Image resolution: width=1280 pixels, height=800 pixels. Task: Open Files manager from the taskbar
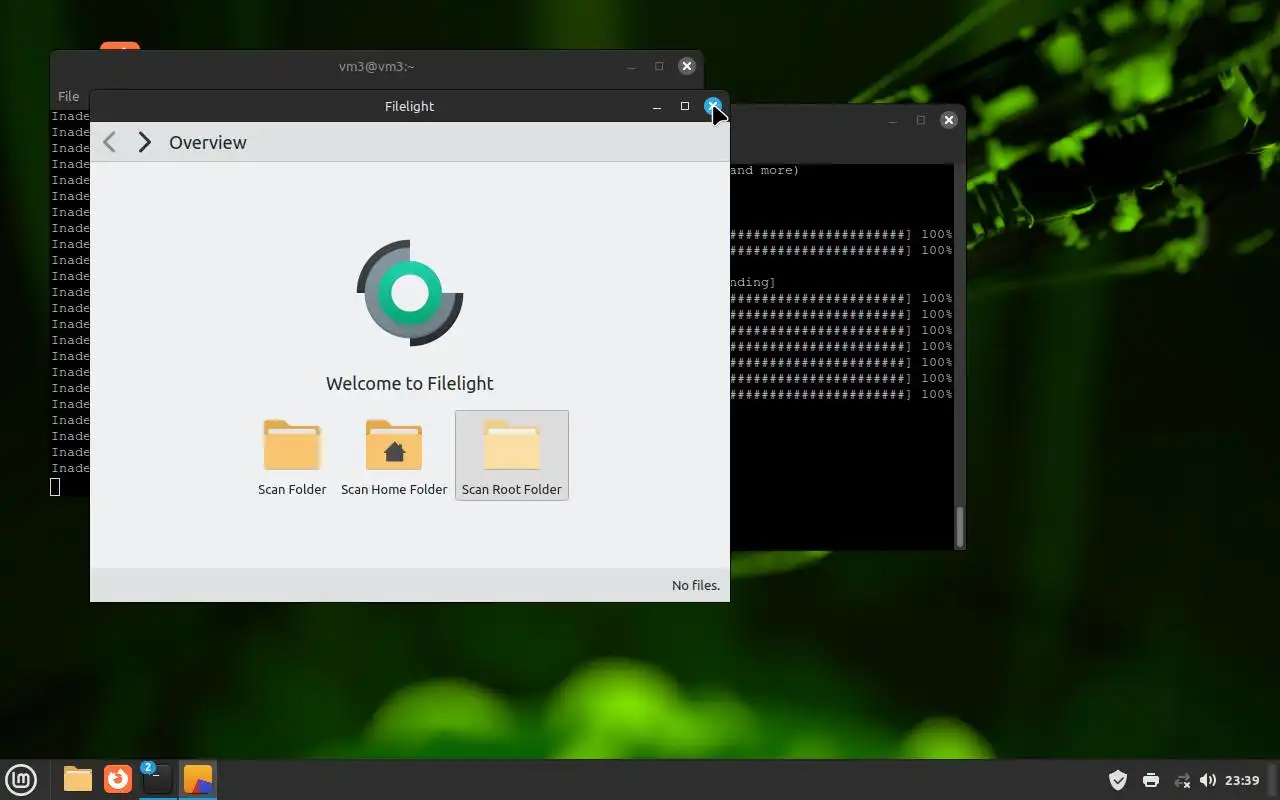(78, 779)
